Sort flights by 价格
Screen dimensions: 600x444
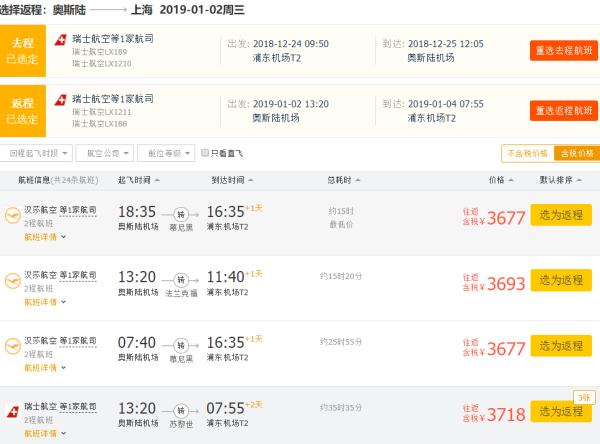point(501,180)
